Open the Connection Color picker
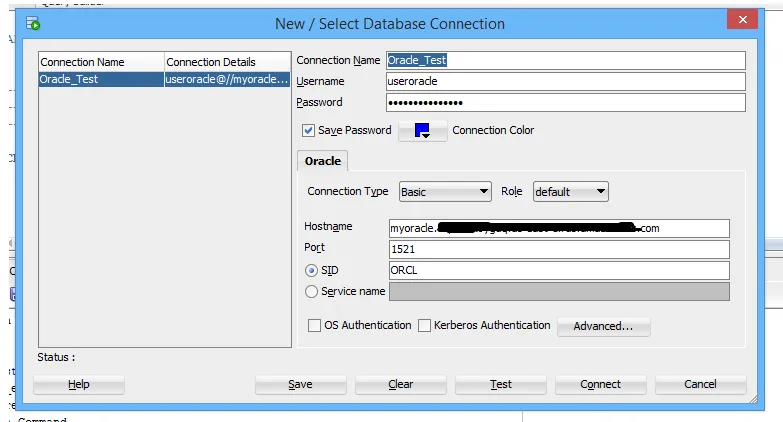This screenshot has width=783, height=422. [422, 131]
